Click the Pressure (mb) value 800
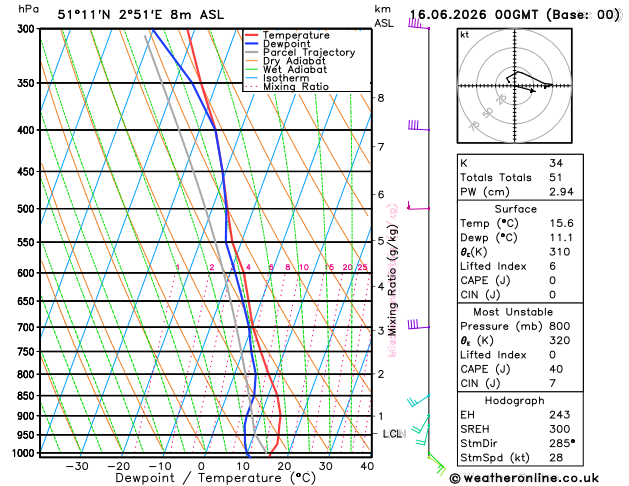This screenshot has height=486, width=629. (x=560, y=326)
